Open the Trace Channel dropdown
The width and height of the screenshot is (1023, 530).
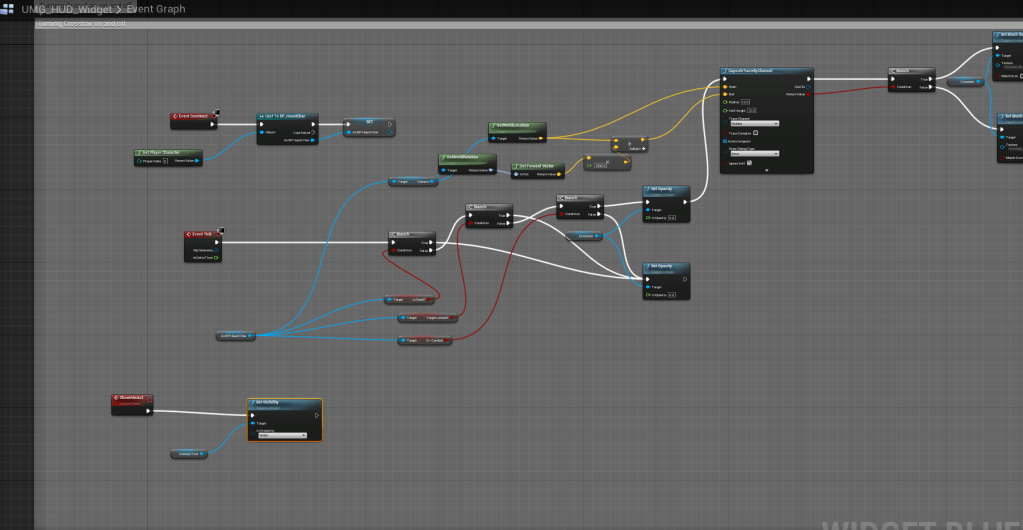pyautogui.click(x=754, y=123)
